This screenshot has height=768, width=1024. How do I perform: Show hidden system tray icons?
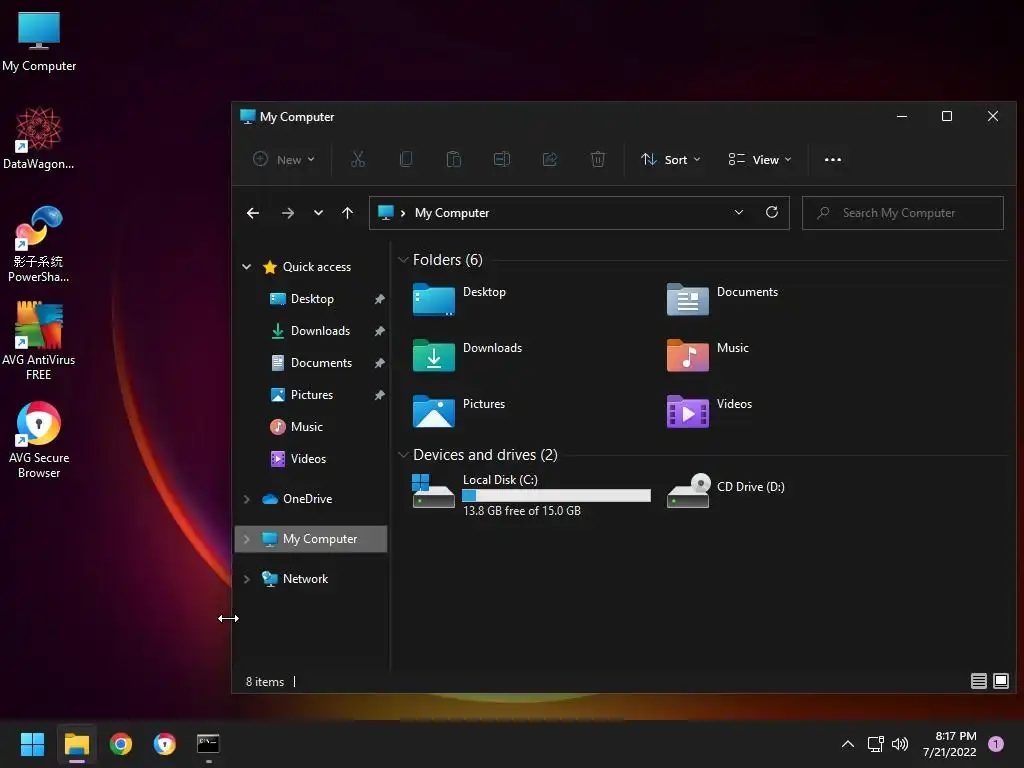pos(848,744)
